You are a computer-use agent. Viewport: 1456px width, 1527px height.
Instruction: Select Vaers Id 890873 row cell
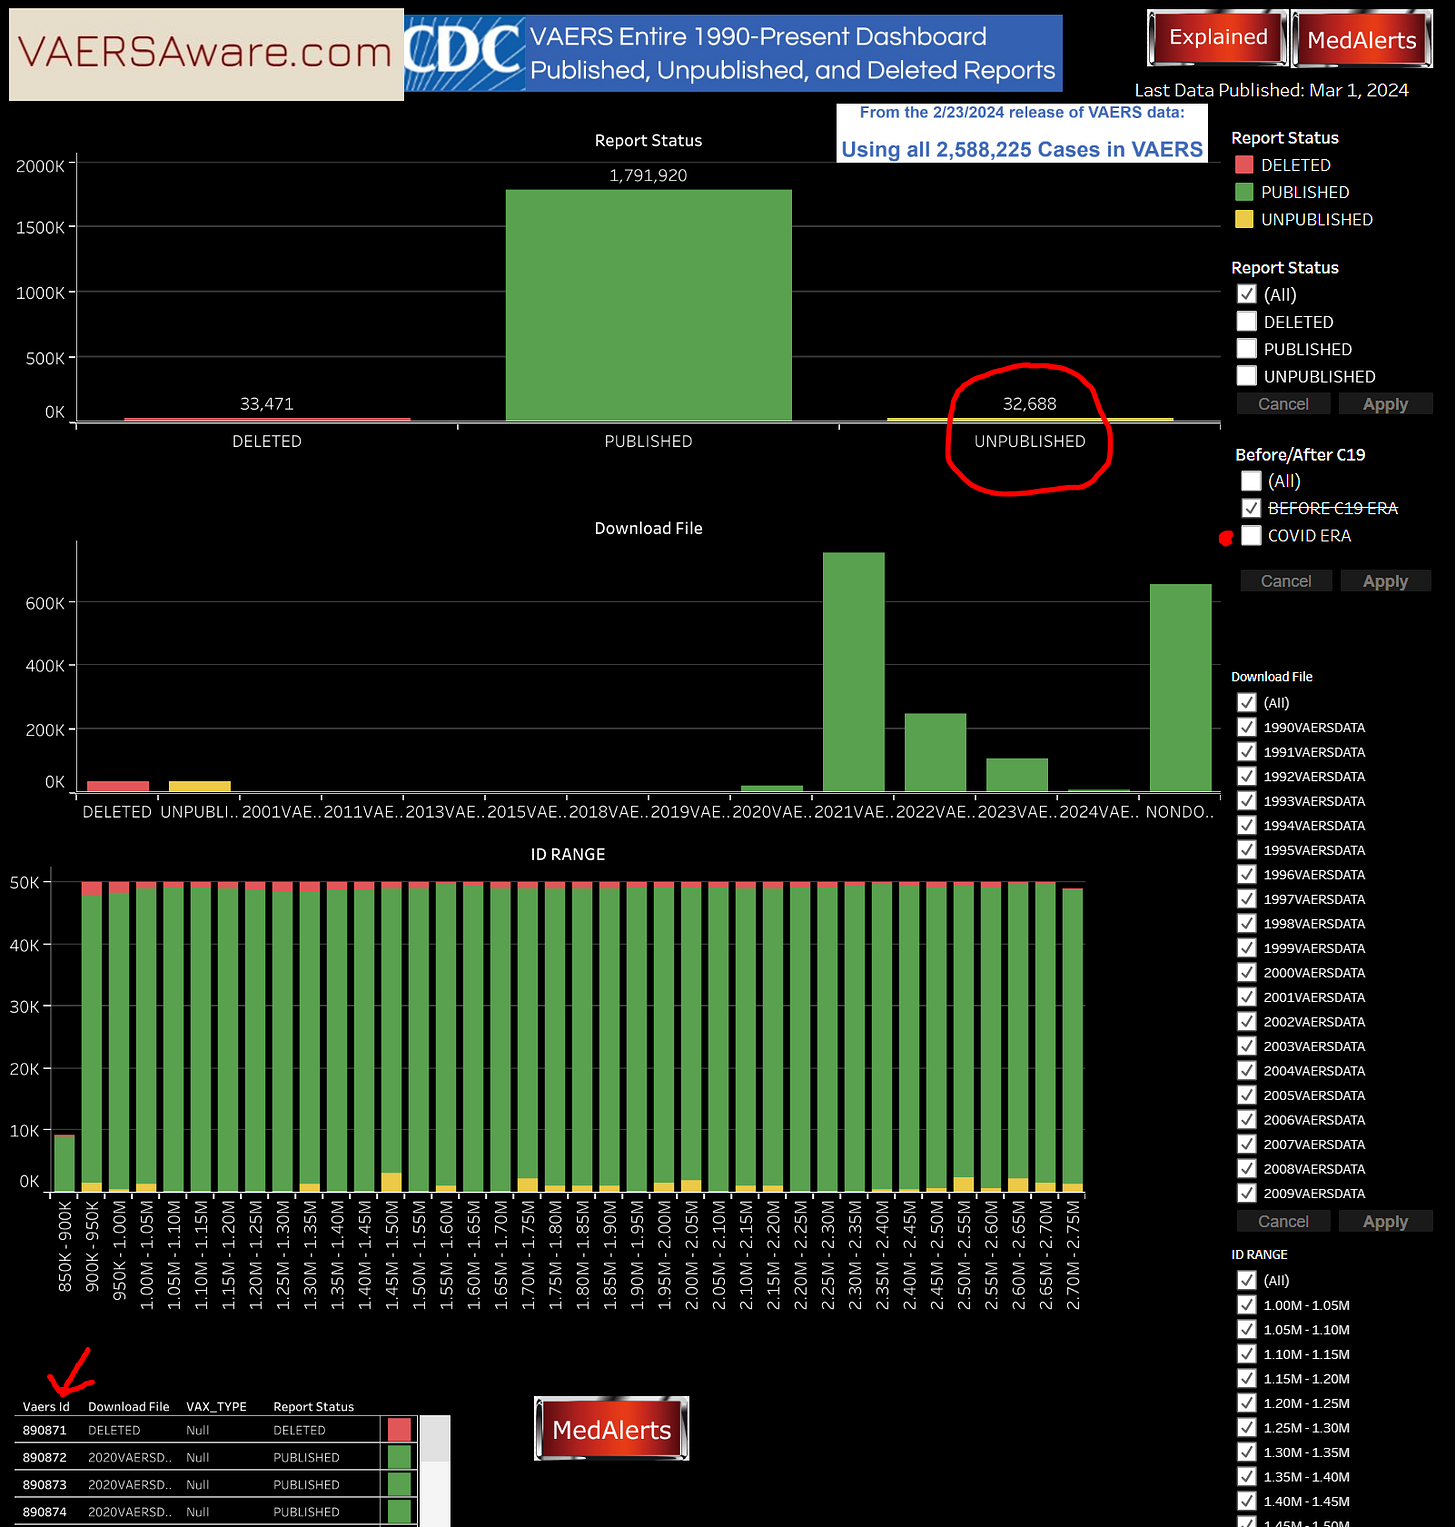[x=45, y=1484]
